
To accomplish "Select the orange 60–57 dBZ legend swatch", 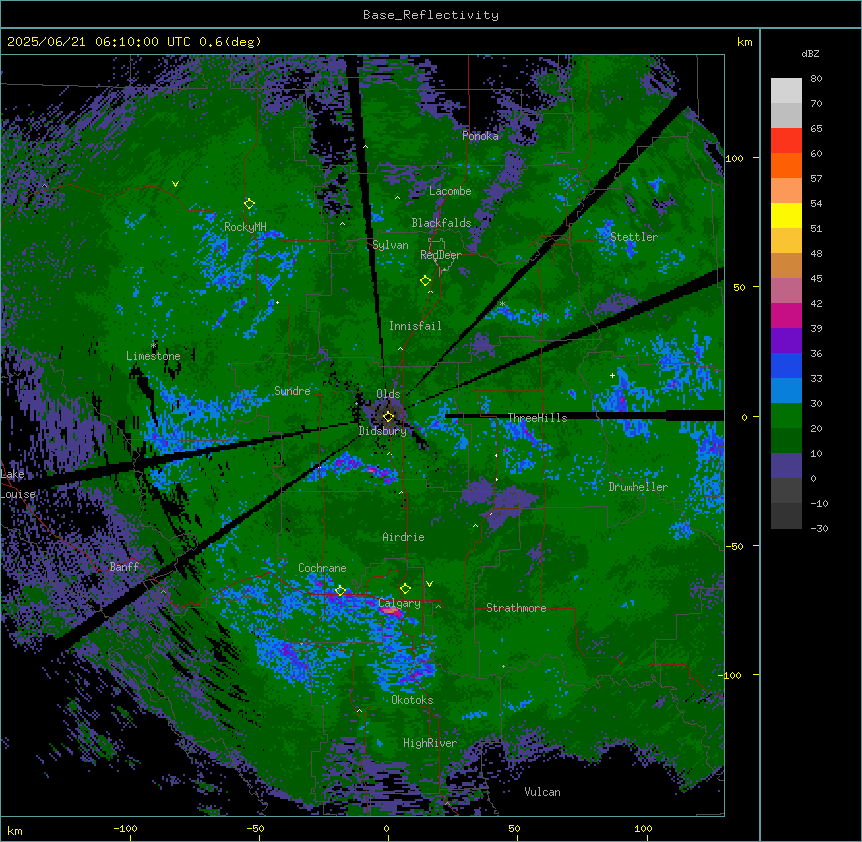I will (786, 165).
